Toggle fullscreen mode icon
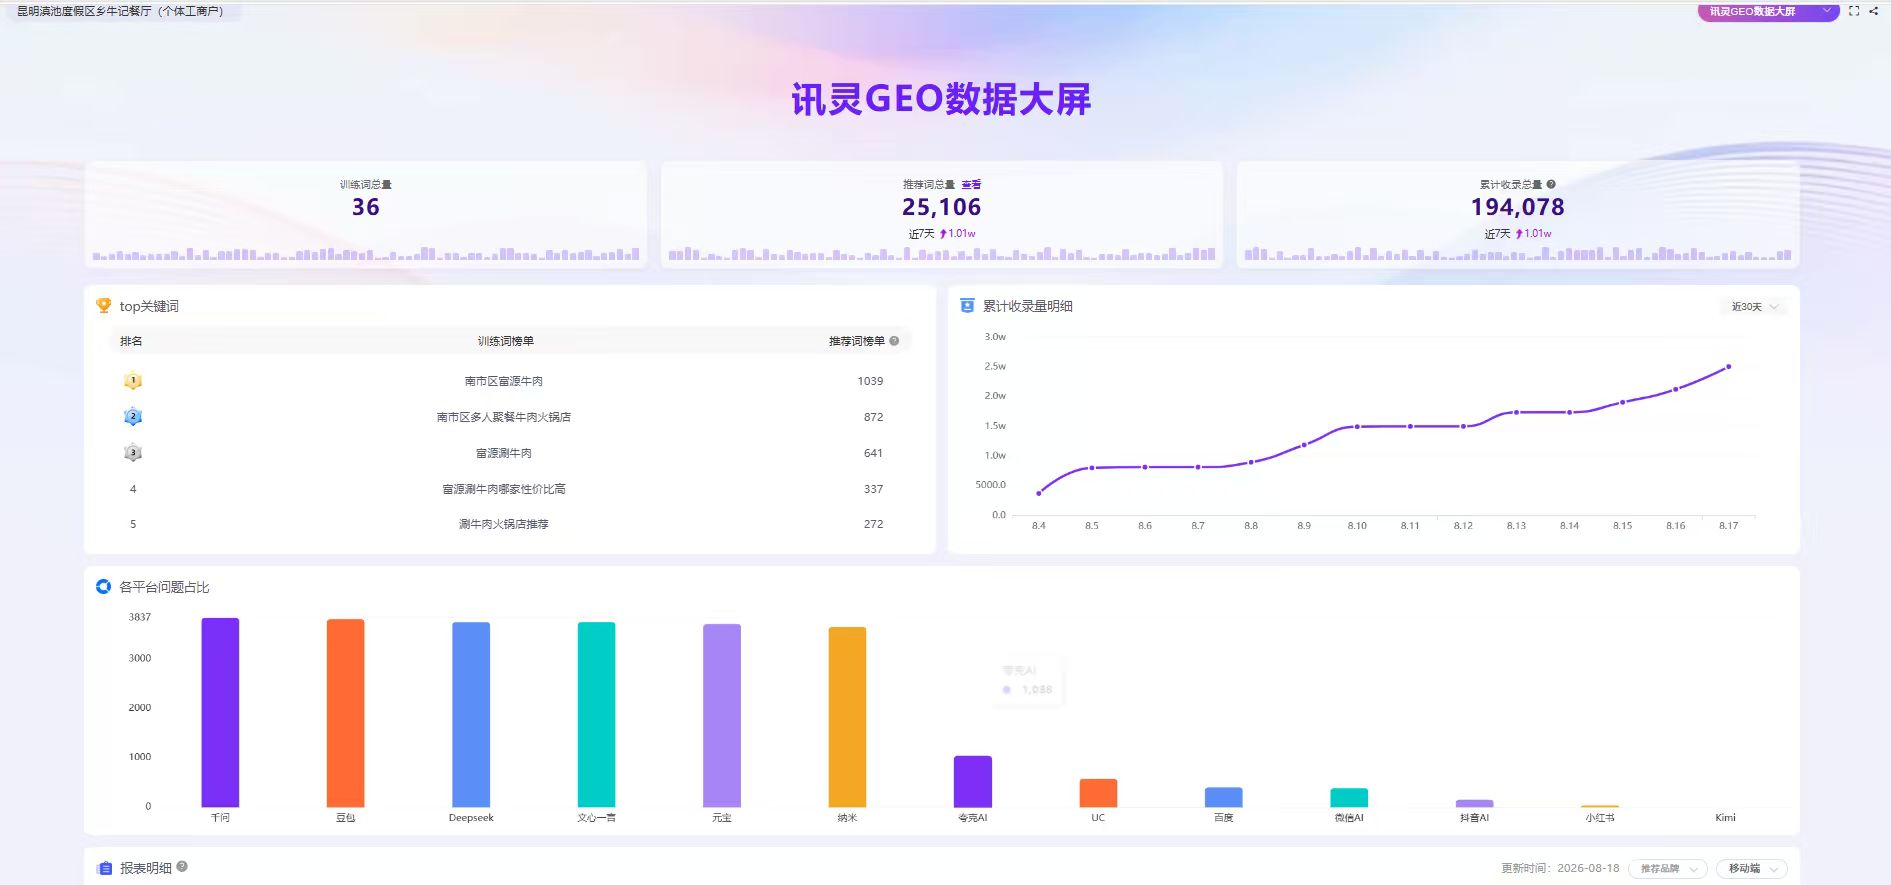Screen dimensions: 1891x885 1854,11
